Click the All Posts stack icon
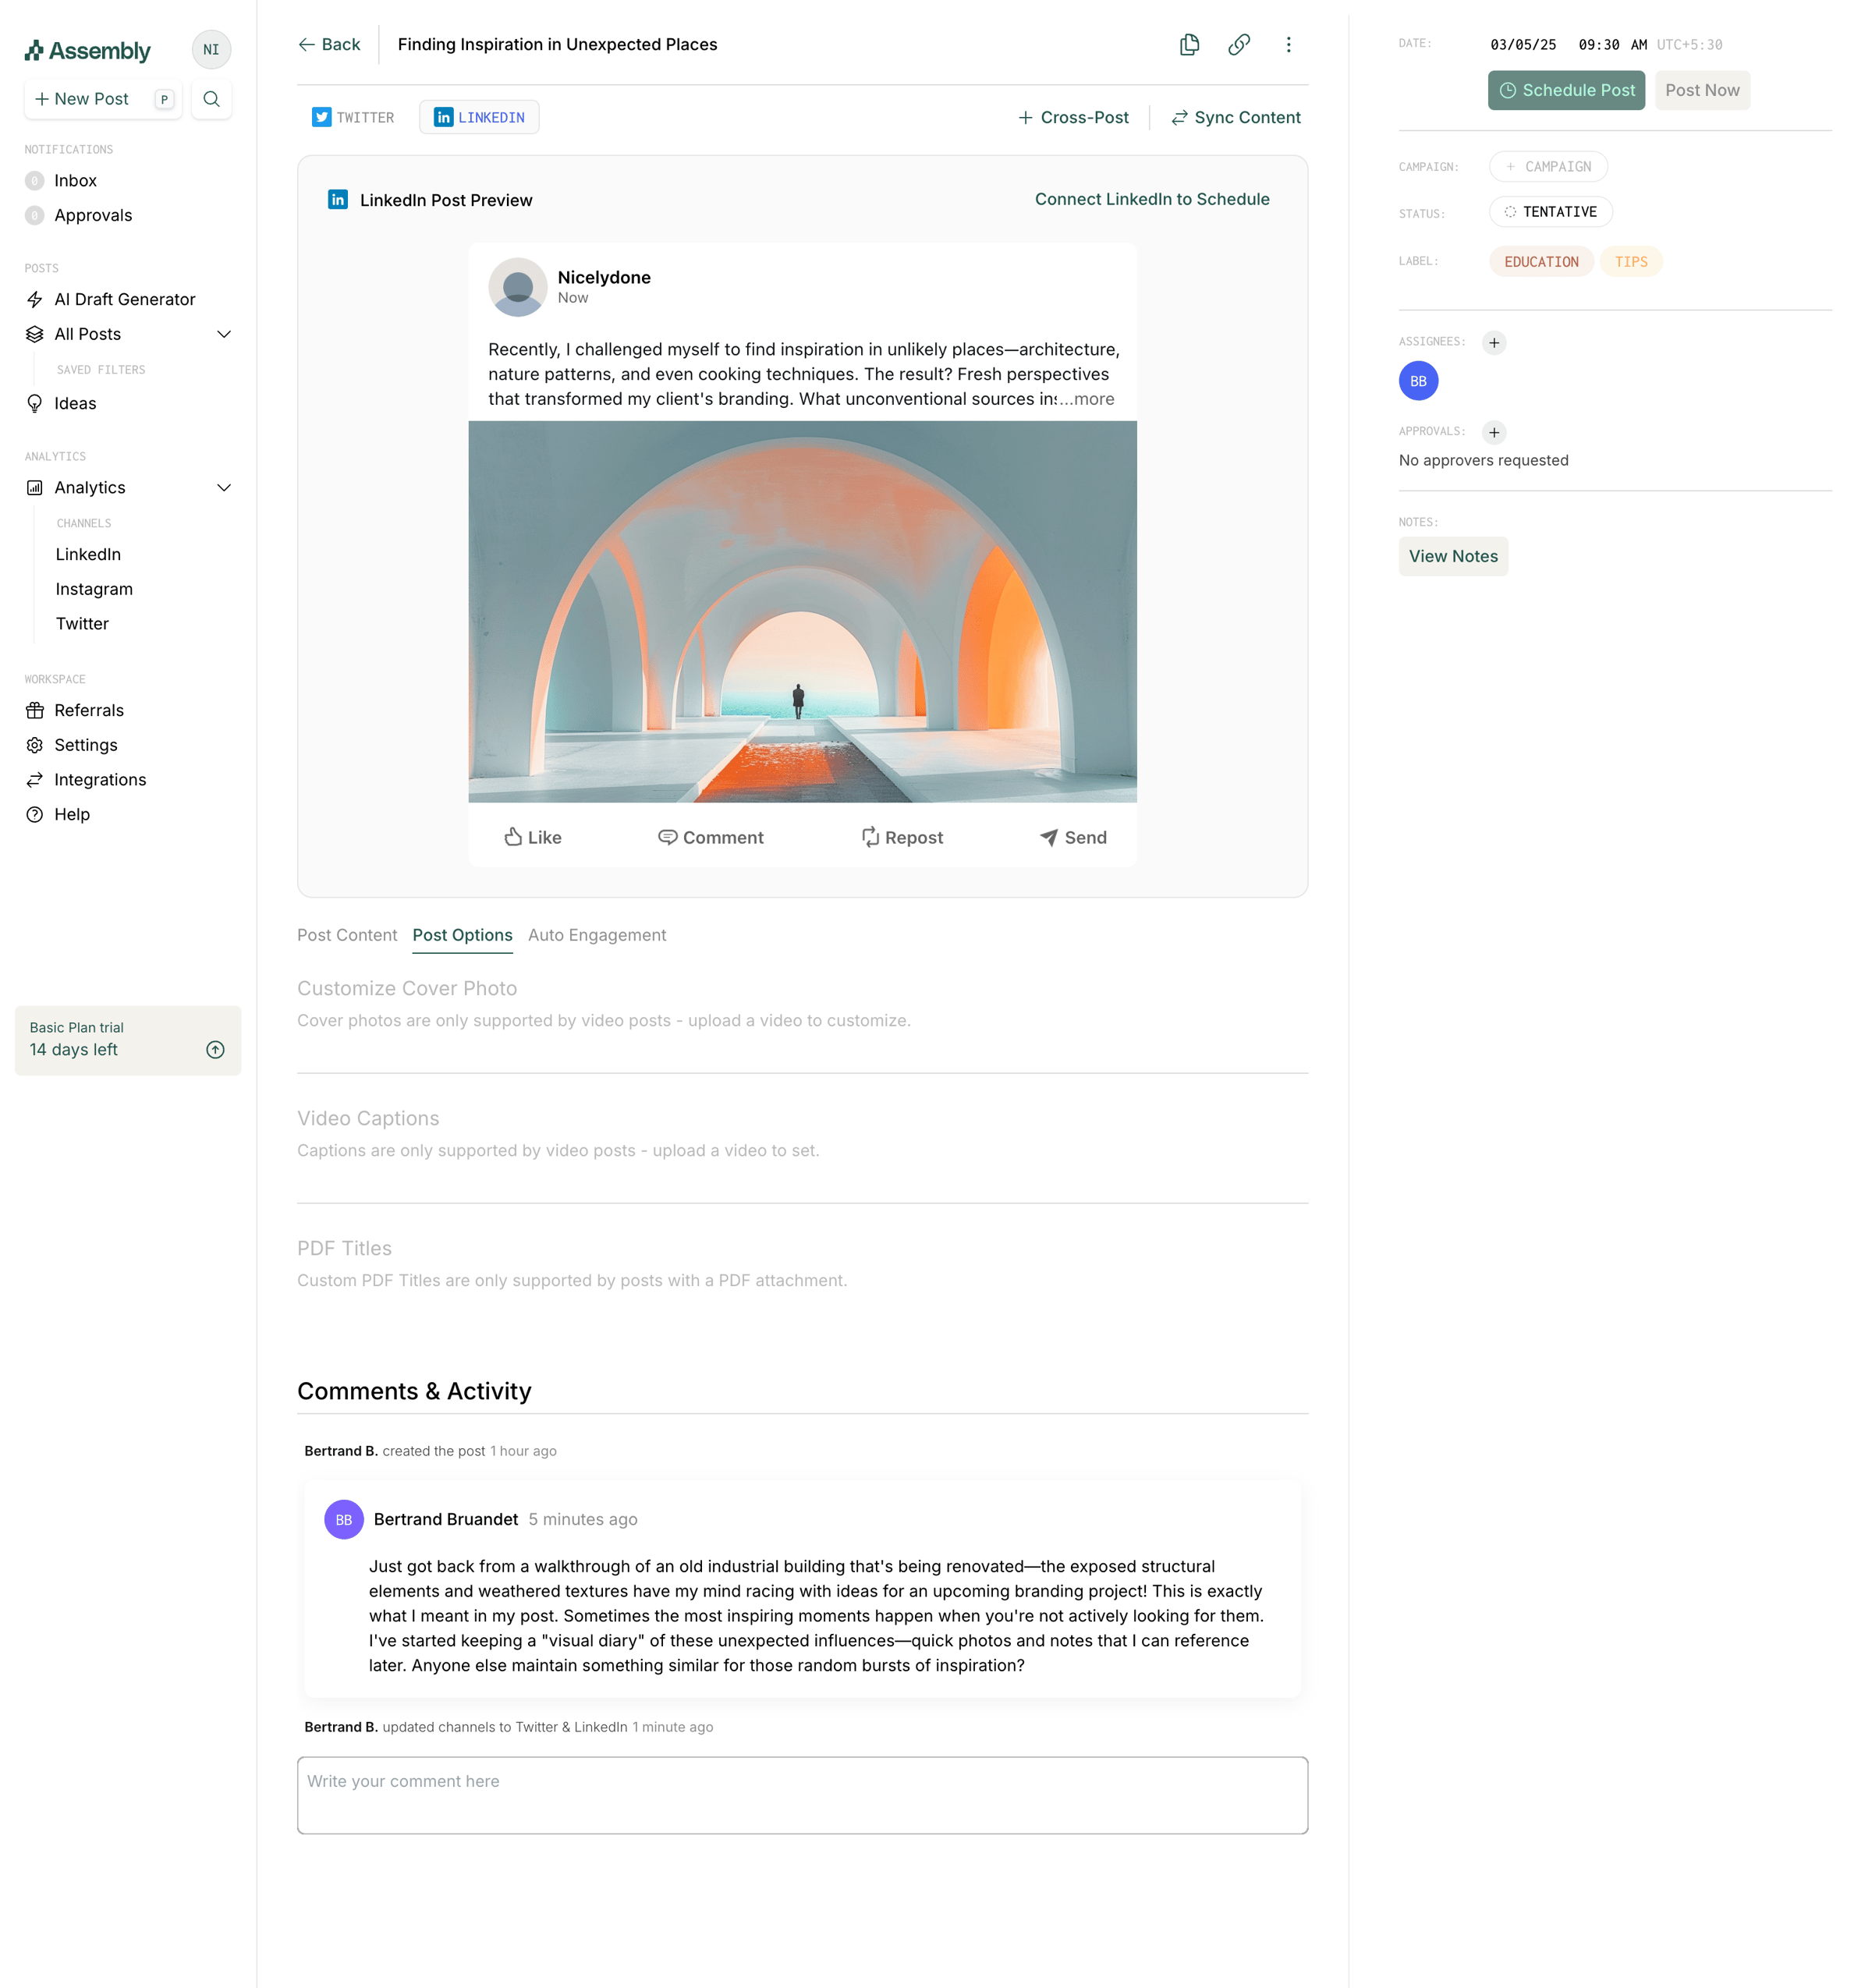 point(35,334)
